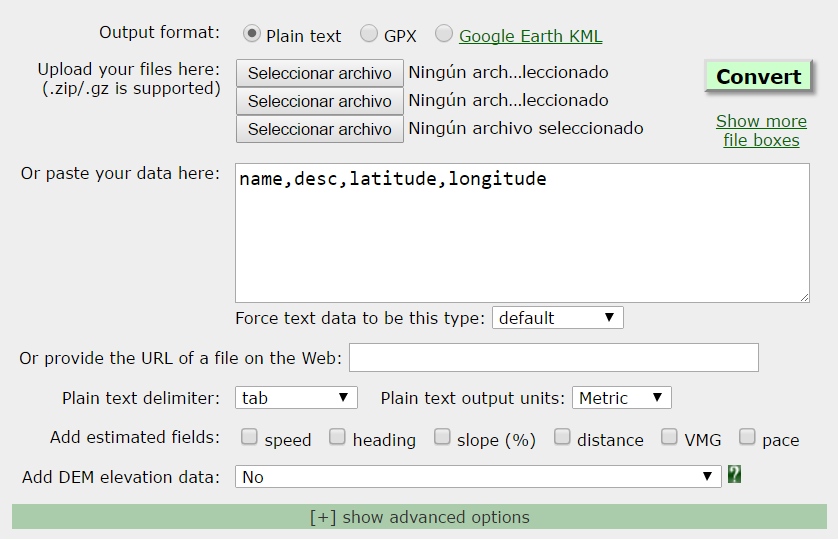Click the 'Or paste your data here:' label
The height and width of the screenshot is (540, 839).
(x=120, y=173)
